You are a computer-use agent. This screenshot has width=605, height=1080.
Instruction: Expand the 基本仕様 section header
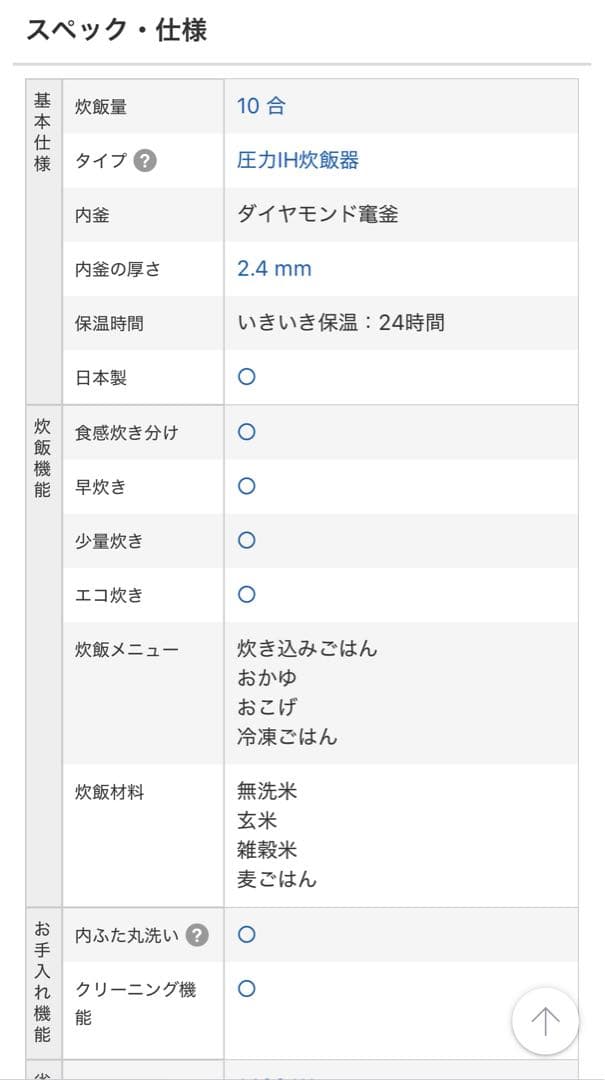(x=41, y=135)
